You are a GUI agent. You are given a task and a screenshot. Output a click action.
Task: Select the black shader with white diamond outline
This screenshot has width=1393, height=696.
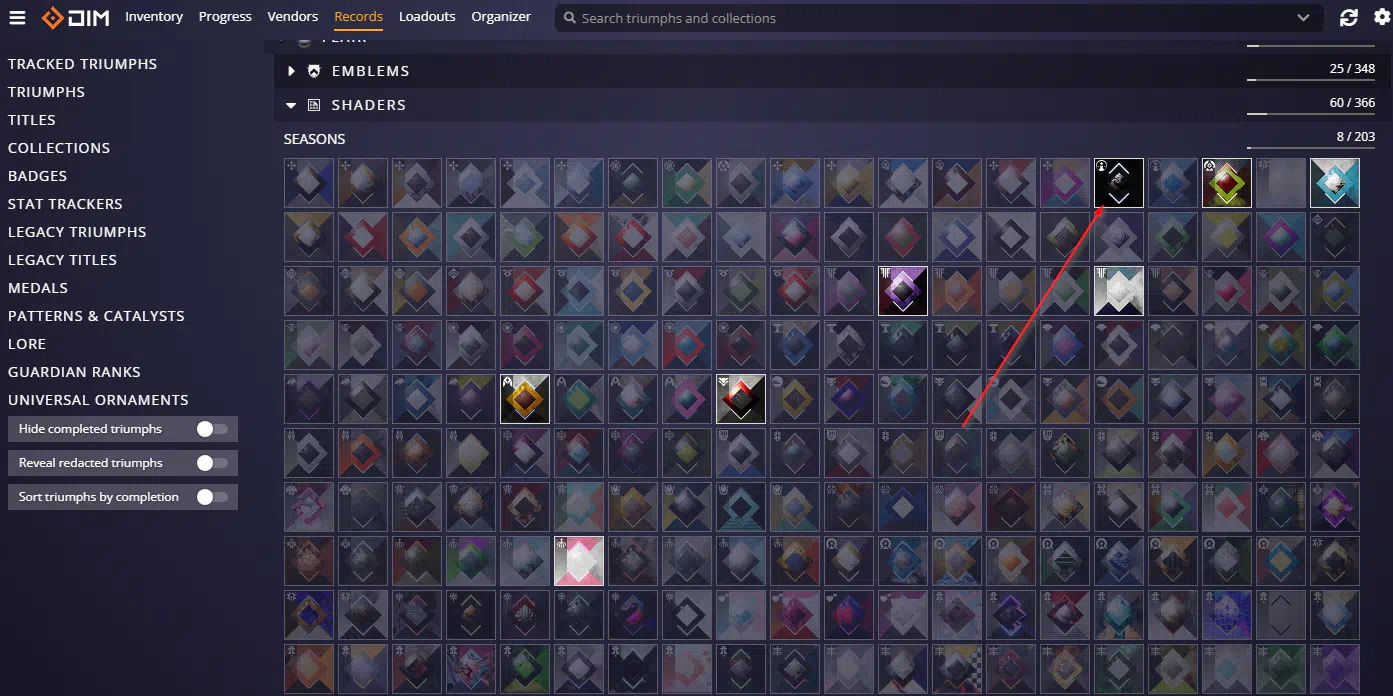pyautogui.click(x=1119, y=183)
